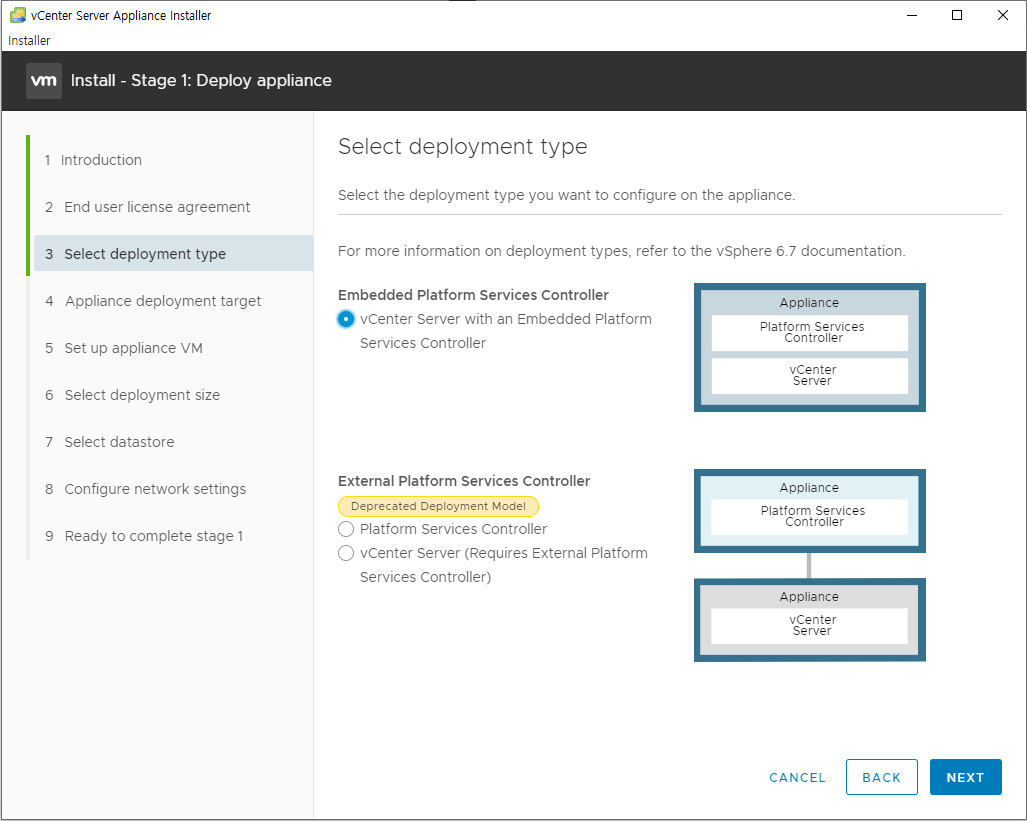This screenshot has width=1027, height=821.
Task: Jump to step 5 Set up appliance VM
Action: pos(124,348)
